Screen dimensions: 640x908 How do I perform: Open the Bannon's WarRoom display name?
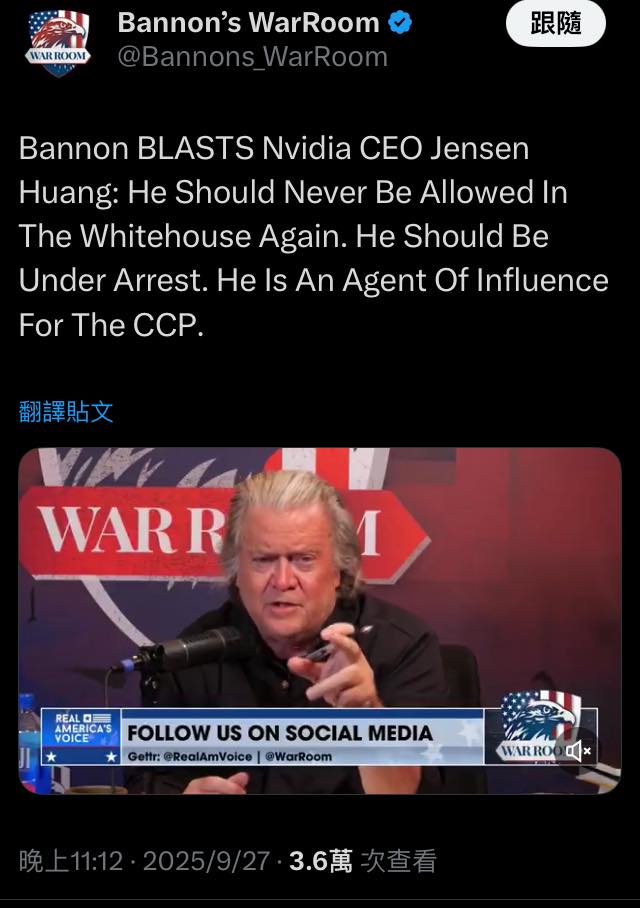pos(248,23)
